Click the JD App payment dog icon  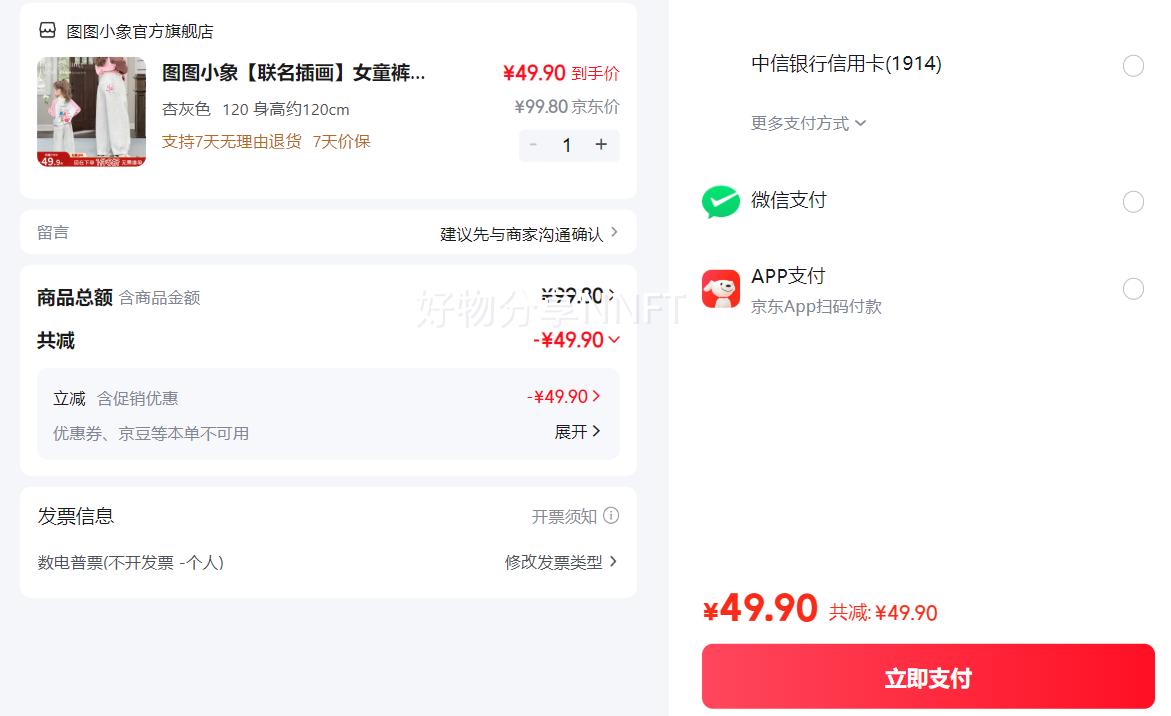(x=721, y=289)
